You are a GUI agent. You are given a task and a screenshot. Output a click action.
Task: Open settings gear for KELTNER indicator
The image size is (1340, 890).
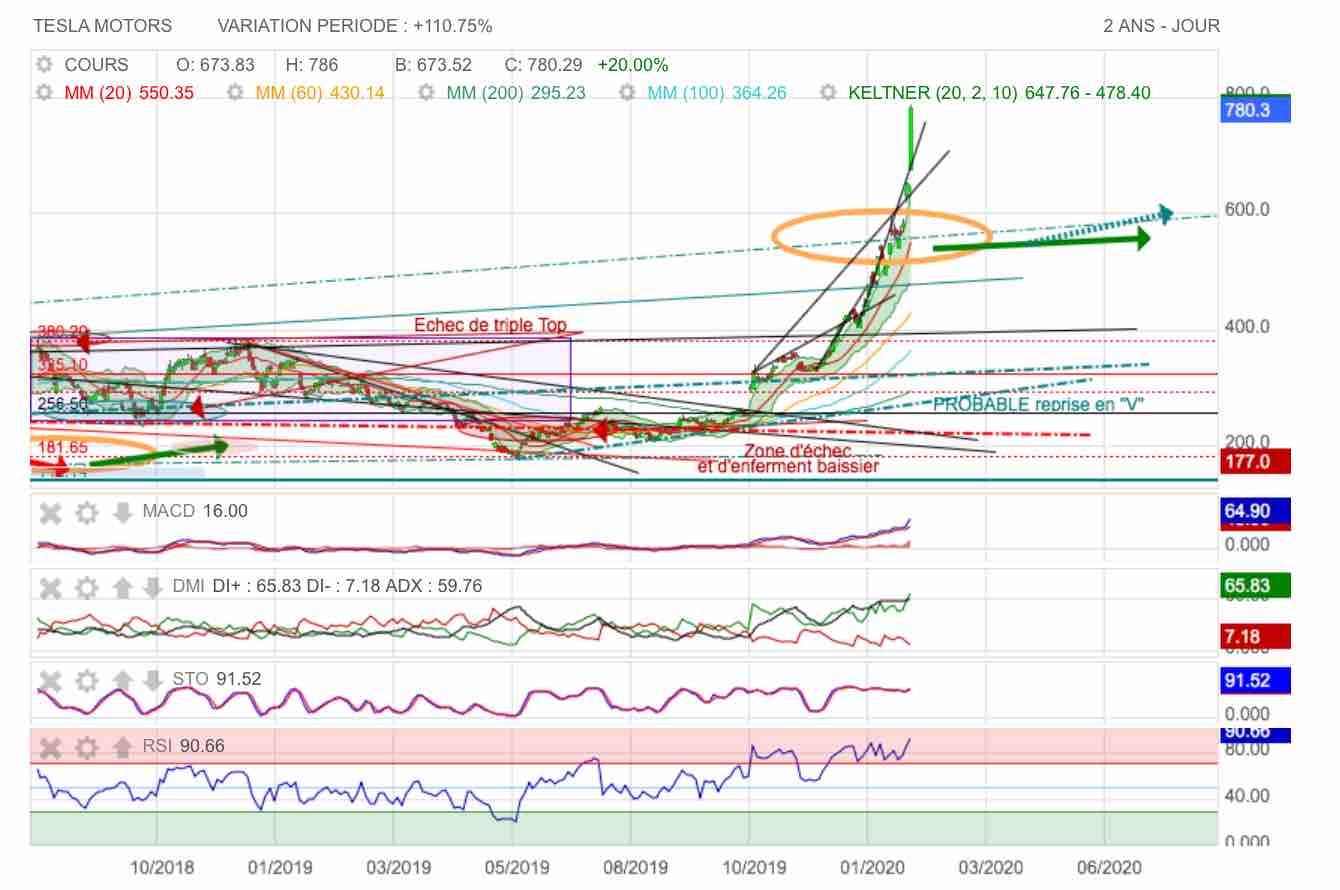click(828, 93)
